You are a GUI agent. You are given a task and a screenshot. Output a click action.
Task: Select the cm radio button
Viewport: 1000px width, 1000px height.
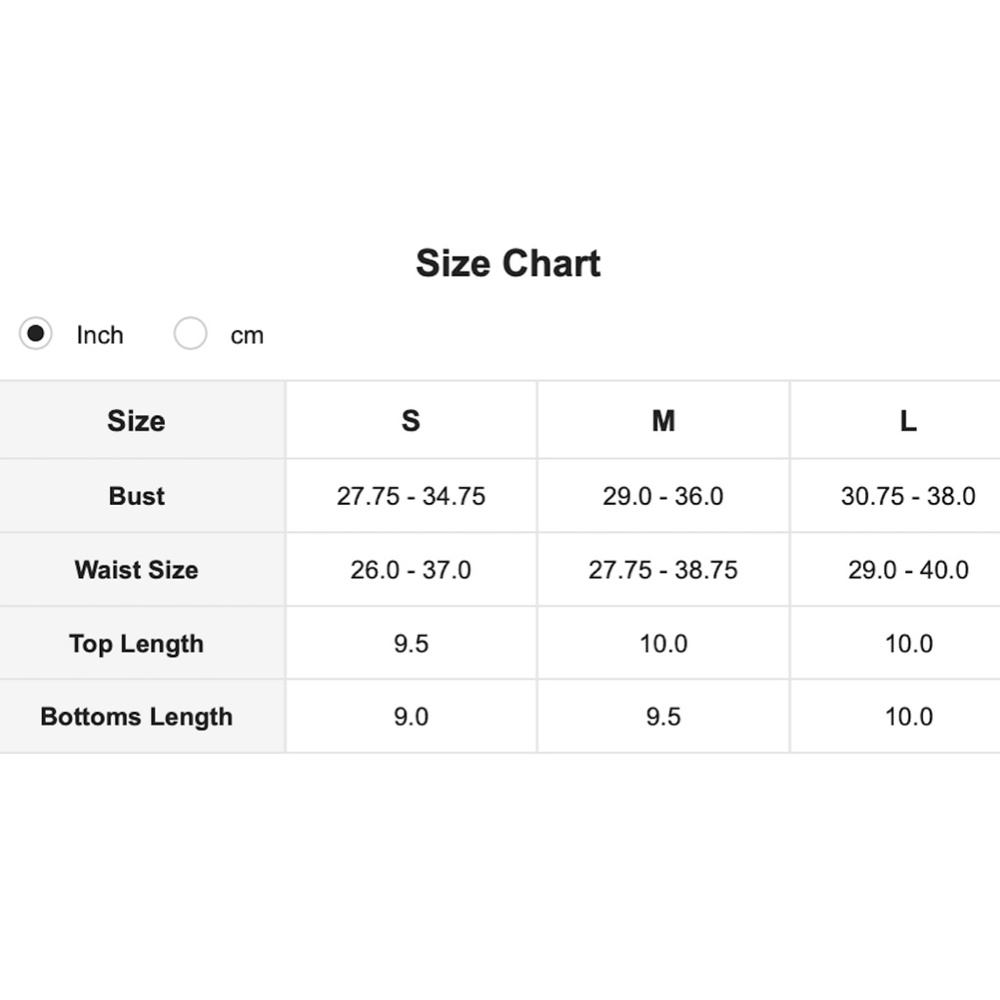190,333
